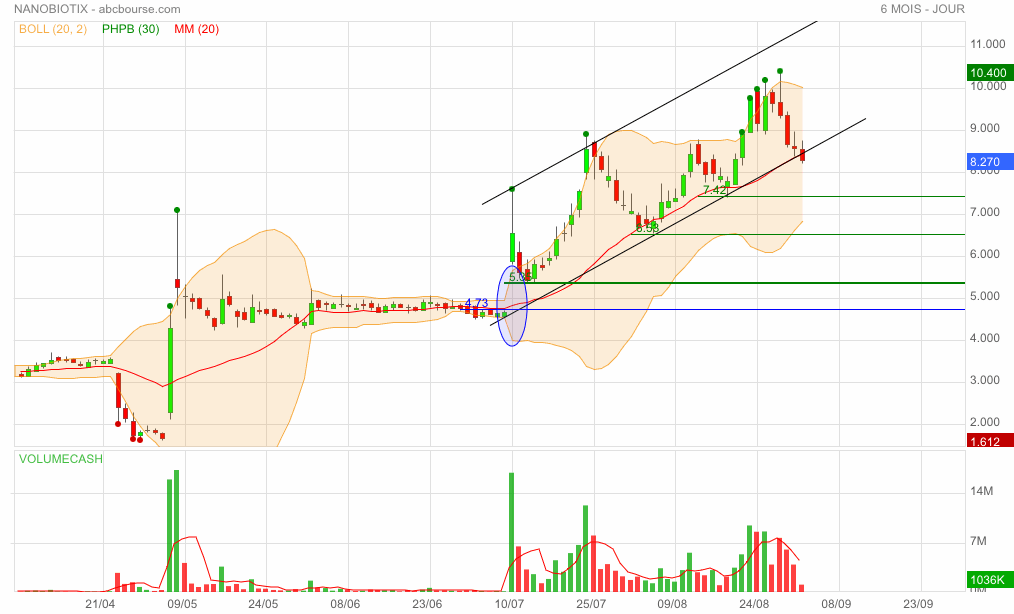Click the 3.000 price axis label
Screen dimensions: 1014x614
point(985,380)
